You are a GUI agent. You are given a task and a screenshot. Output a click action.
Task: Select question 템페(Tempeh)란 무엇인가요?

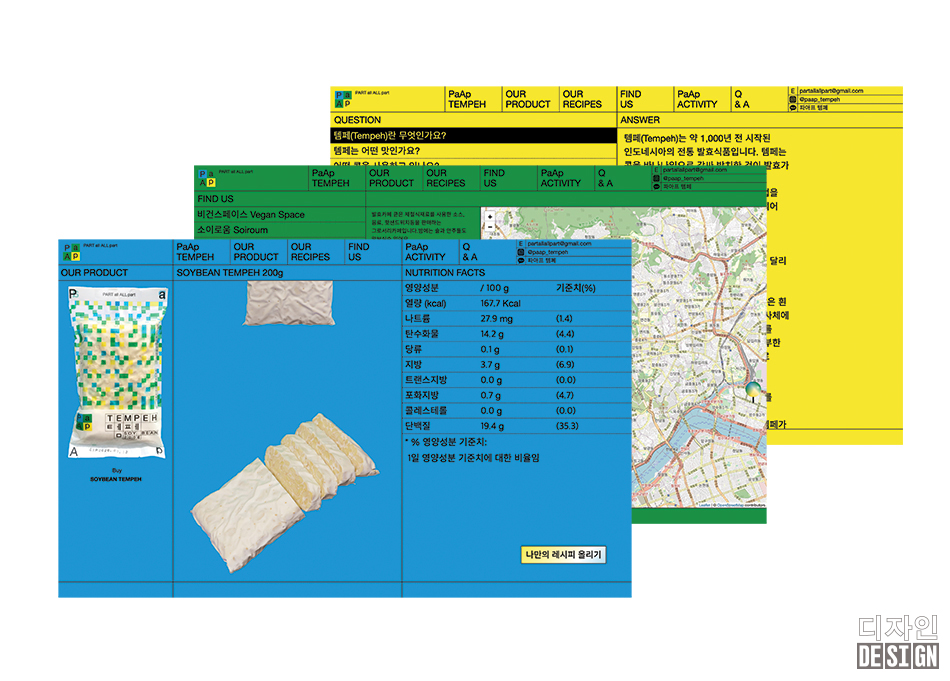(x=474, y=136)
